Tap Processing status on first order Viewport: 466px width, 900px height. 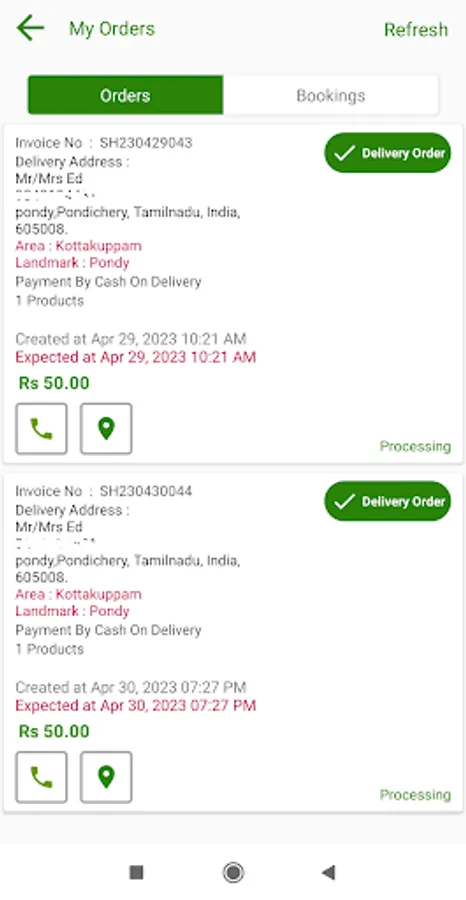(x=415, y=447)
